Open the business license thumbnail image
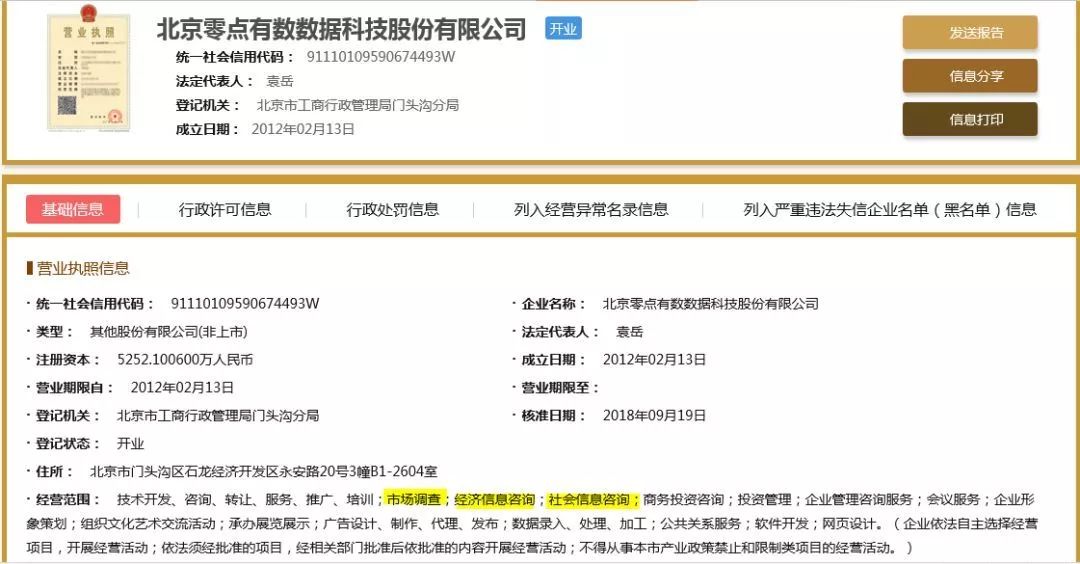 (87, 73)
